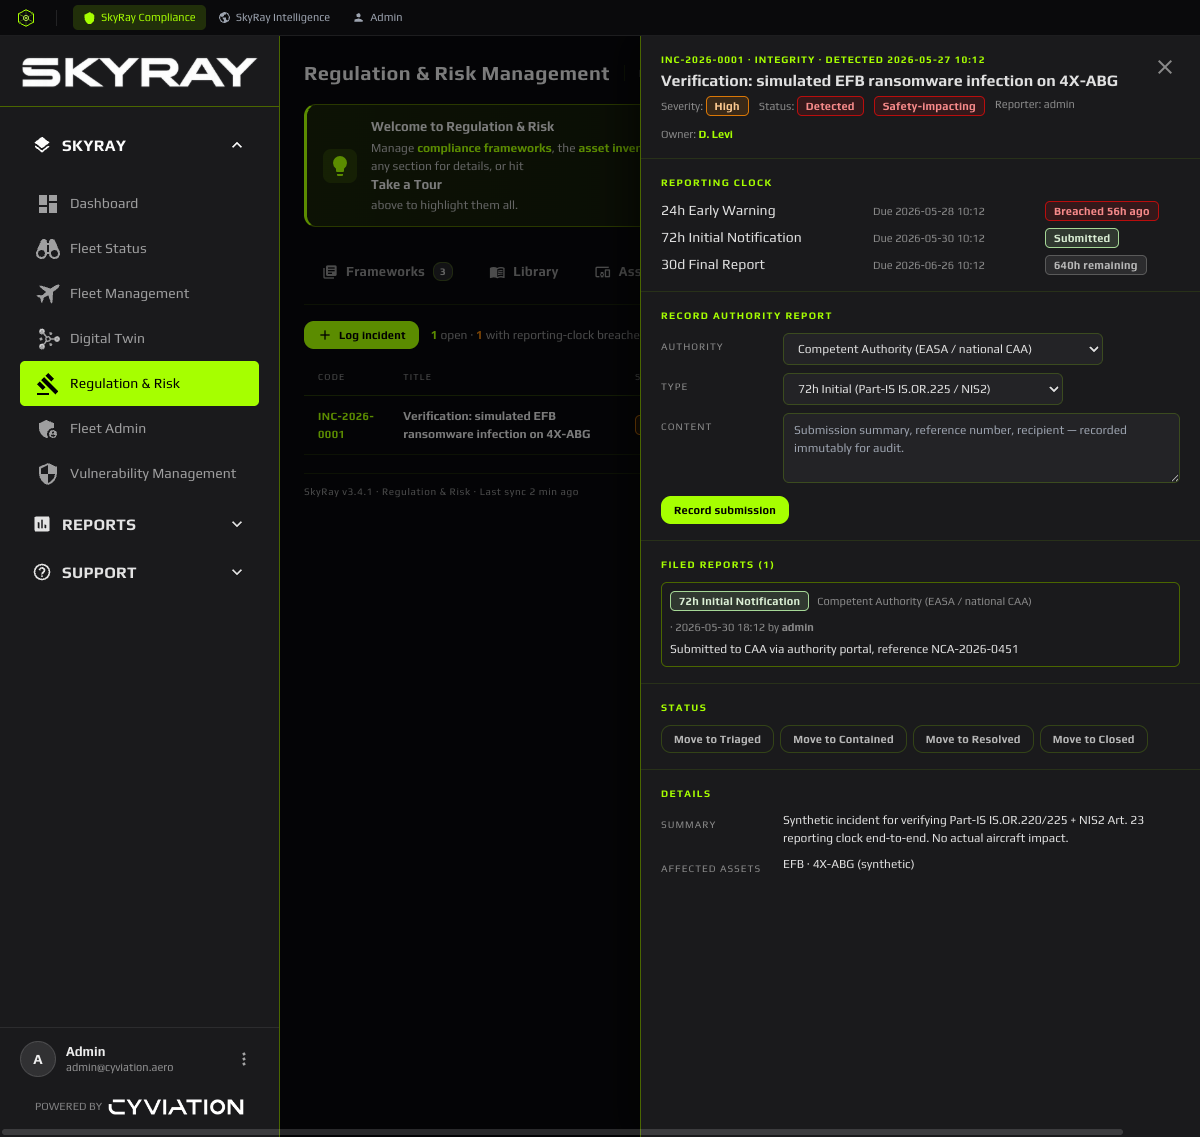Click the hexagon logo icon in top bar
Screen dimensions: 1200x1137
[26, 17]
